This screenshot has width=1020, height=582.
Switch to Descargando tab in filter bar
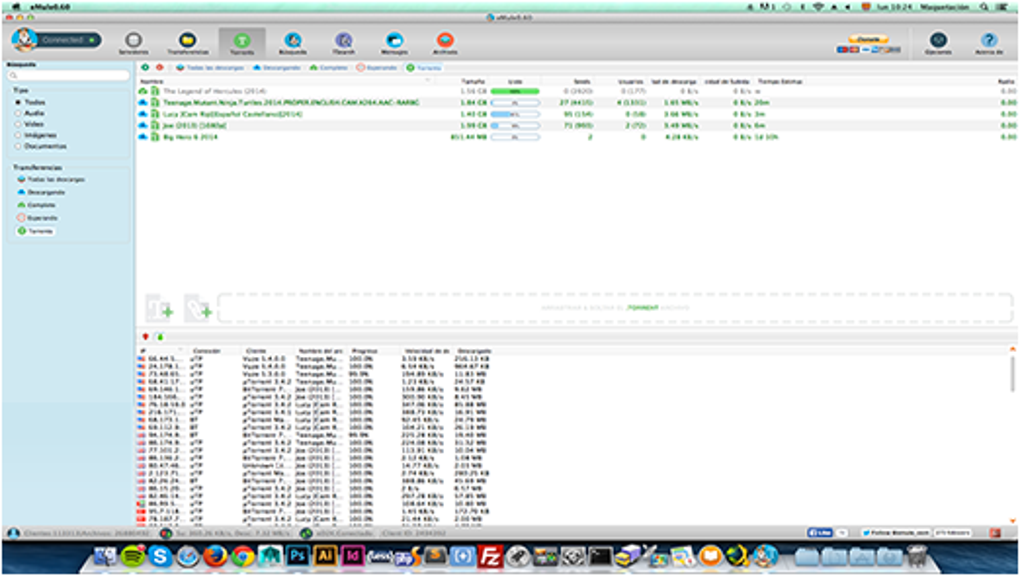[x=277, y=68]
